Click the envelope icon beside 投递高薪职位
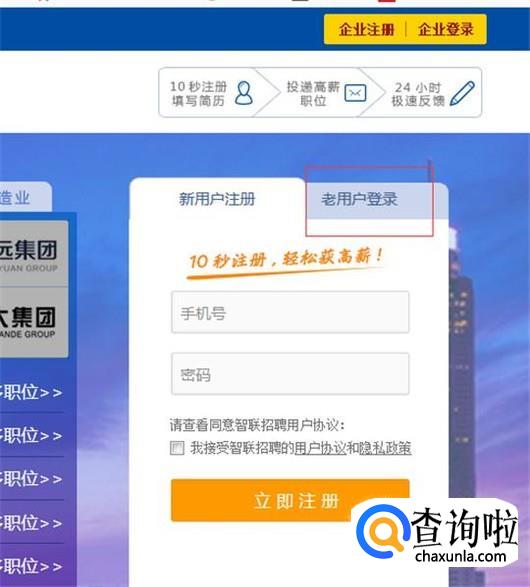This screenshot has width=530, height=587. [x=355, y=93]
